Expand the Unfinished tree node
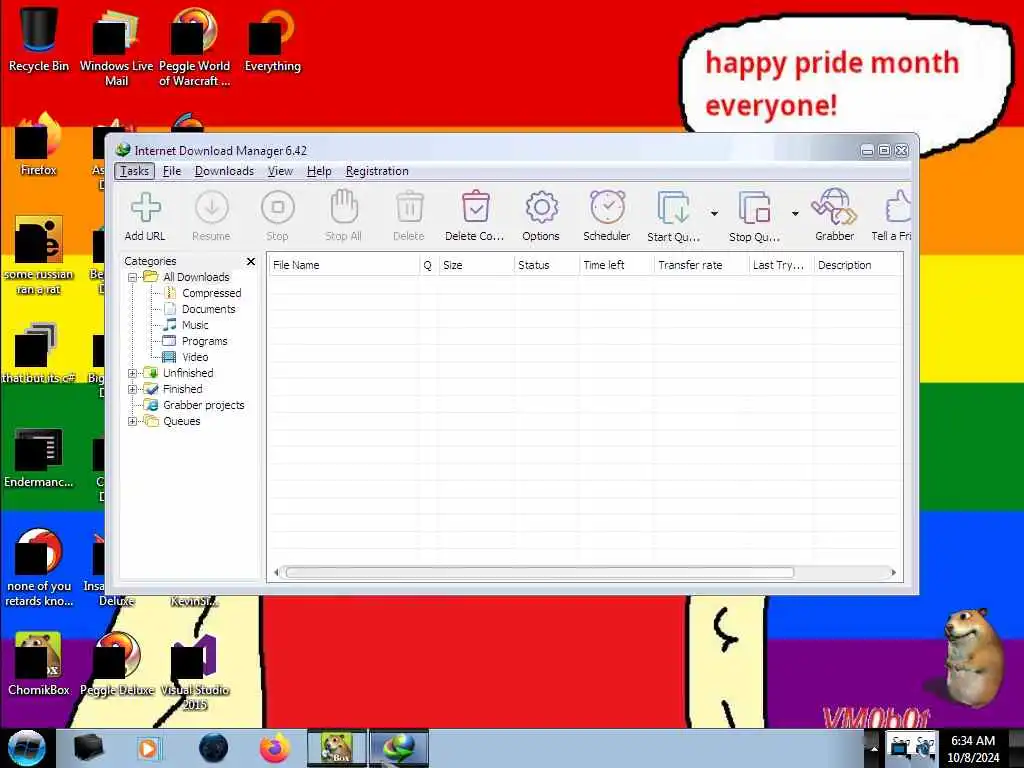Viewport: 1024px width, 768px height. click(x=133, y=373)
